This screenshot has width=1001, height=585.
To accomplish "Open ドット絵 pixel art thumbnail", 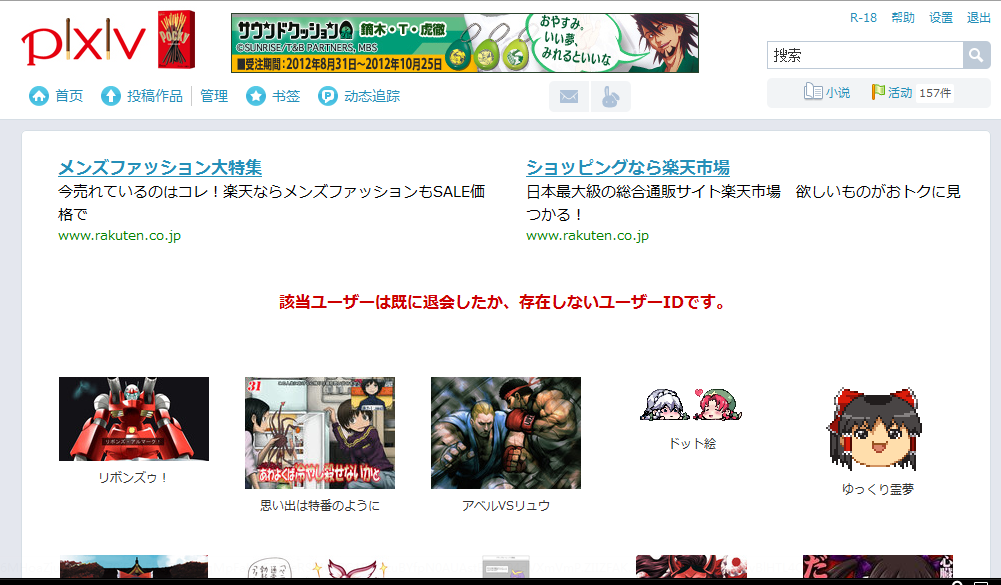I will (x=691, y=405).
